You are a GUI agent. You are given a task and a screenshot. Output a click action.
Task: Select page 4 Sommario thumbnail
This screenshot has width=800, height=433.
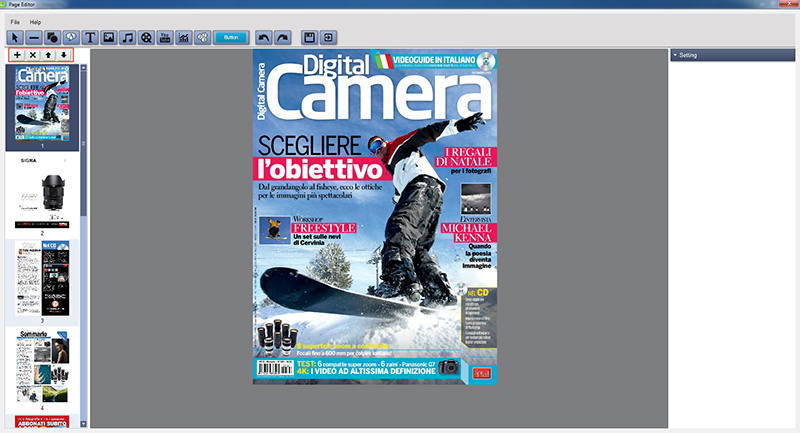tap(42, 366)
